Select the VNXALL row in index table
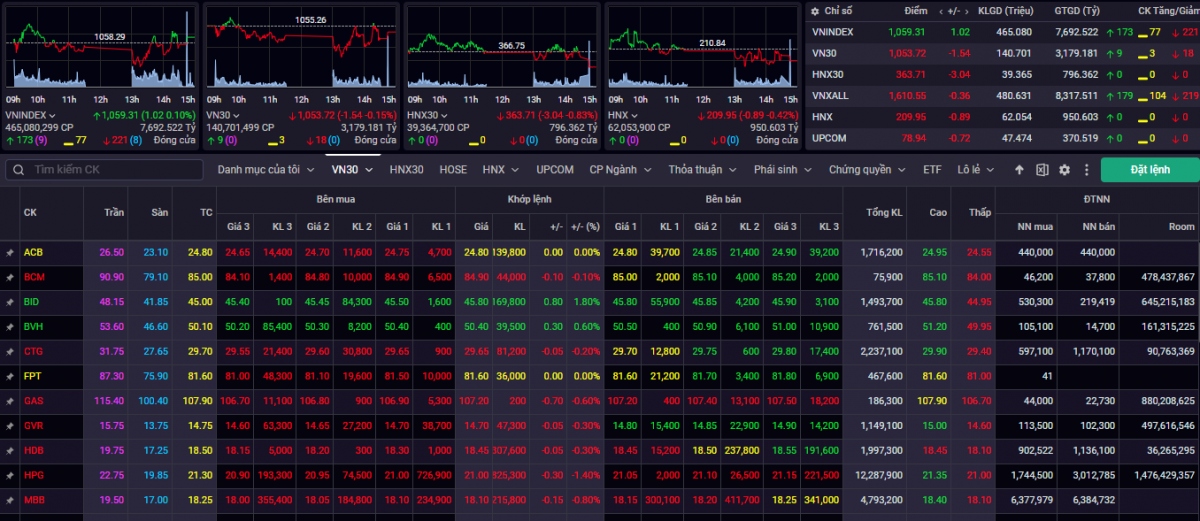 pyautogui.click(x=1003, y=96)
